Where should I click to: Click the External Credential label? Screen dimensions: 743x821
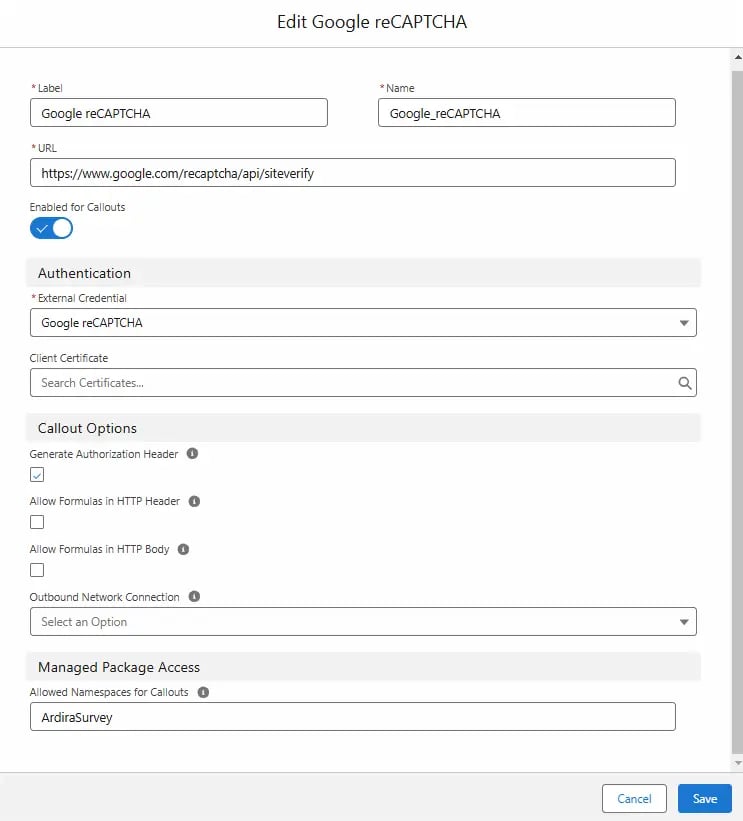tap(82, 298)
